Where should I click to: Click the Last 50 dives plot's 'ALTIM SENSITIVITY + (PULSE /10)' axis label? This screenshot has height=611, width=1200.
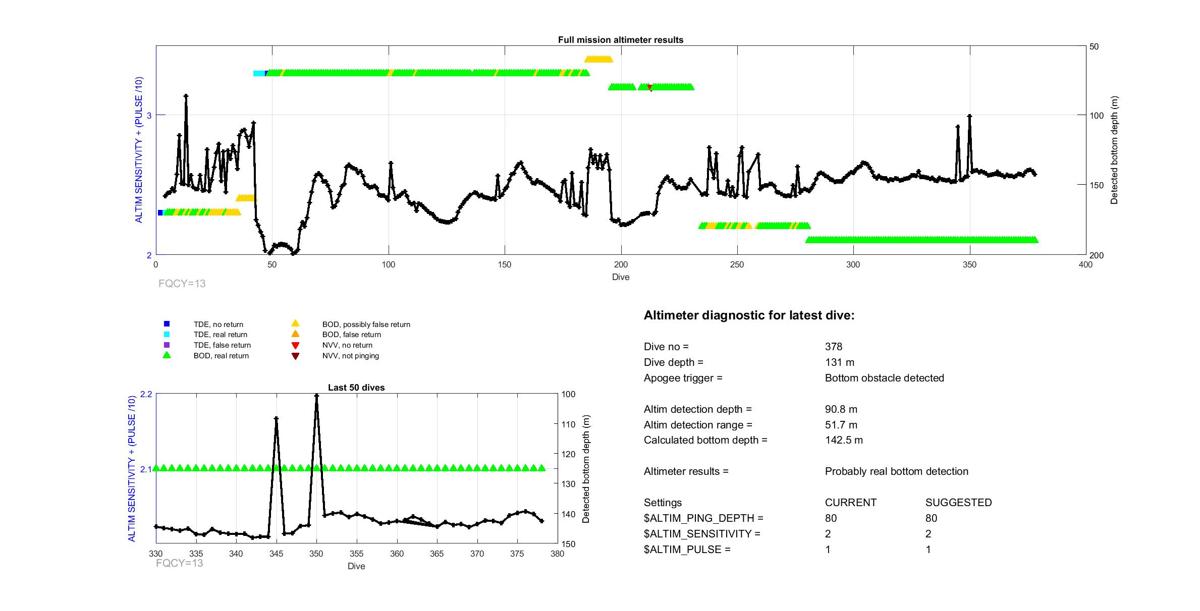133,469
